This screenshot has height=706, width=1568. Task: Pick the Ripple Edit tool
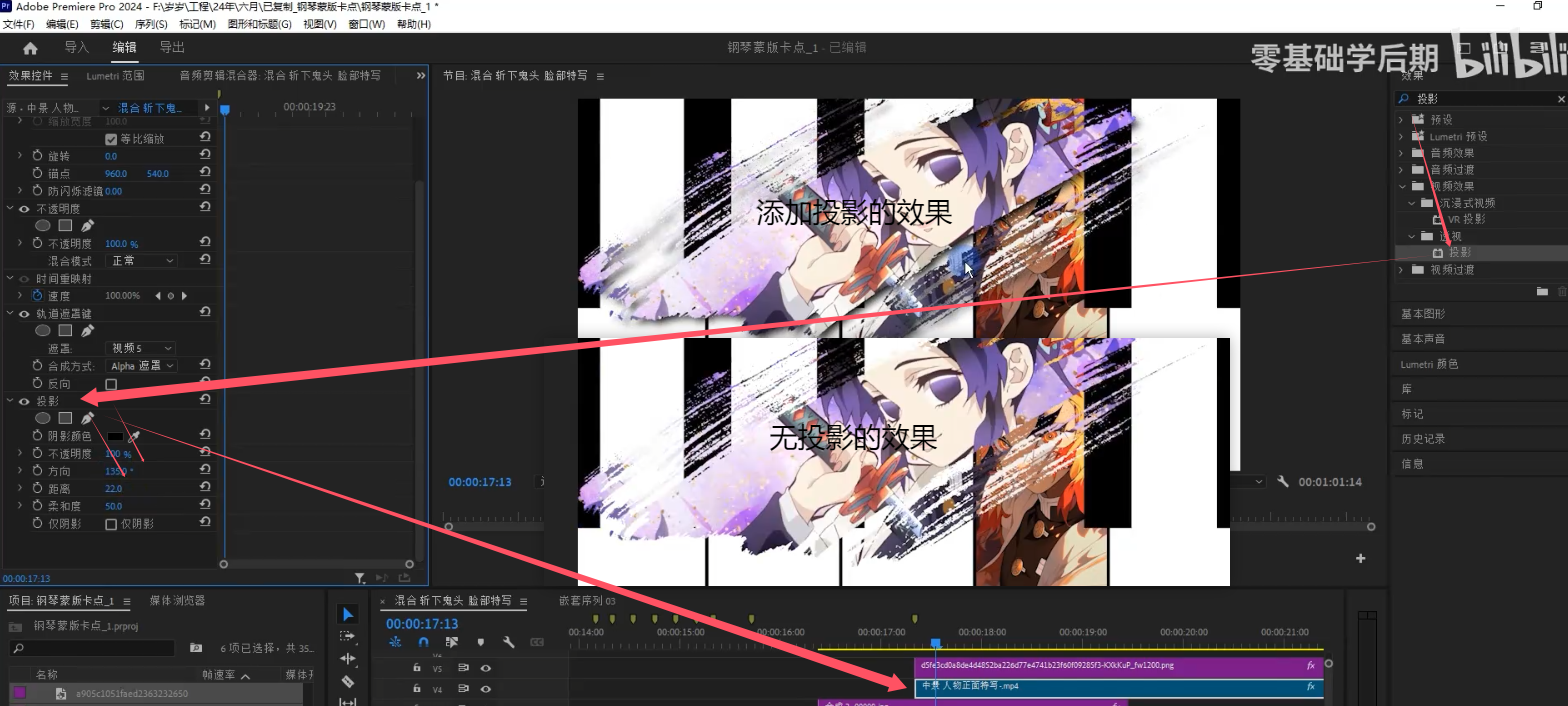pyautogui.click(x=347, y=659)
